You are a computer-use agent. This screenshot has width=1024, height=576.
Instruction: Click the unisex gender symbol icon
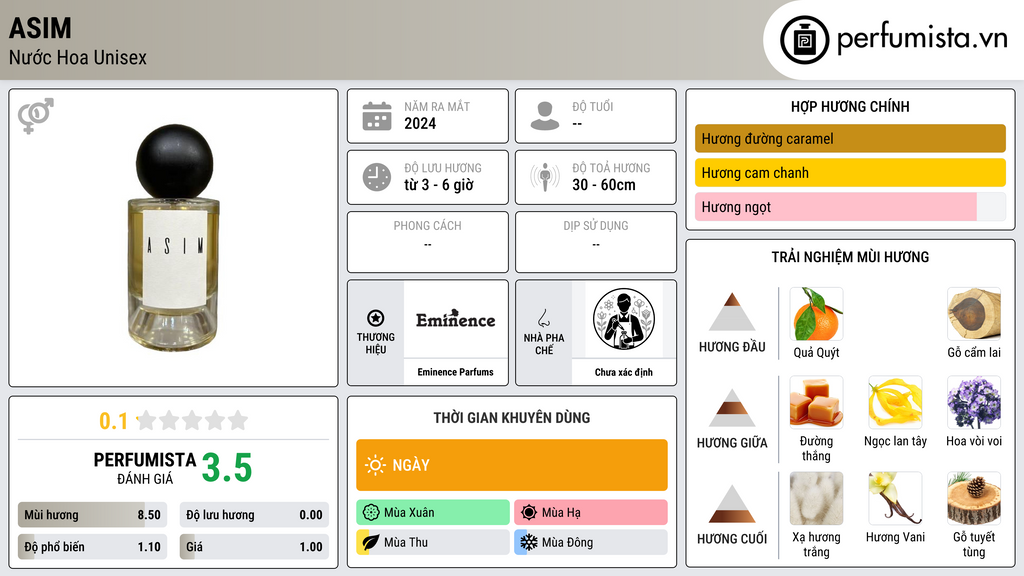(x=35, y=116)
